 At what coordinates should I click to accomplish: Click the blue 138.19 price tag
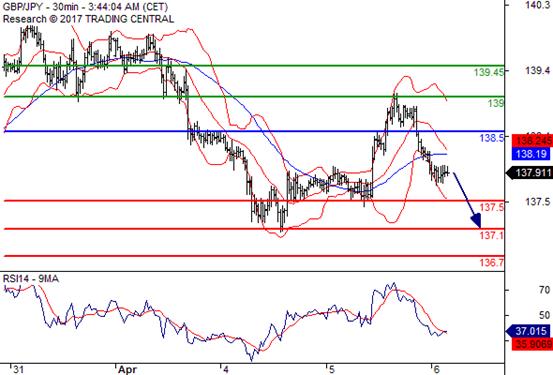[x=531, y=153]
